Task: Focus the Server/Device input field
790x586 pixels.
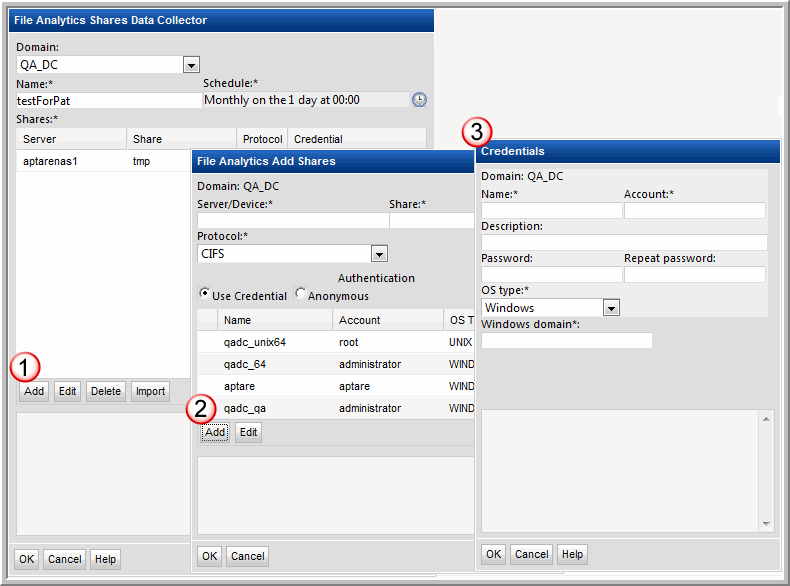Action: click(291, 220)
